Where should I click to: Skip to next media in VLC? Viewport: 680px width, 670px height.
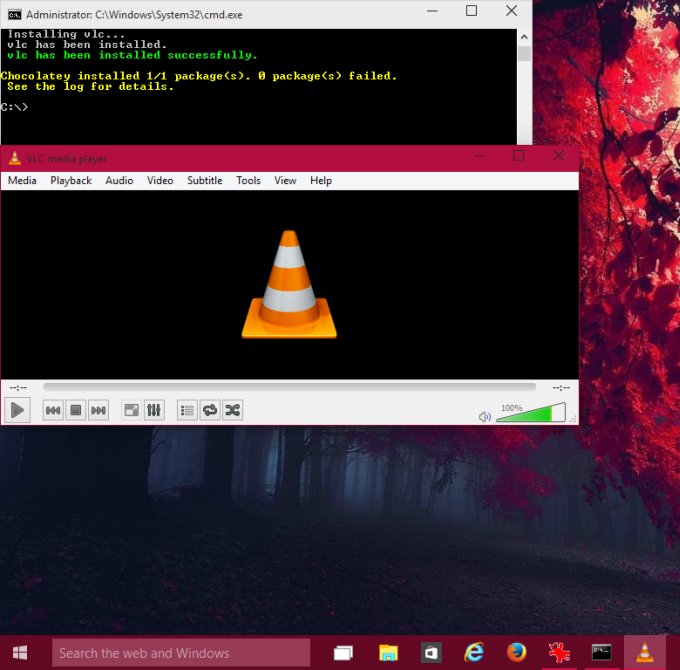click(x=98, y=410)
